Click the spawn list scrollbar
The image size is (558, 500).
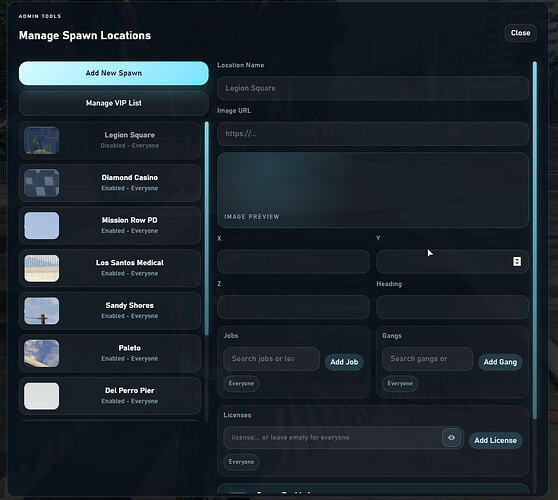click(x=206, y=228)
